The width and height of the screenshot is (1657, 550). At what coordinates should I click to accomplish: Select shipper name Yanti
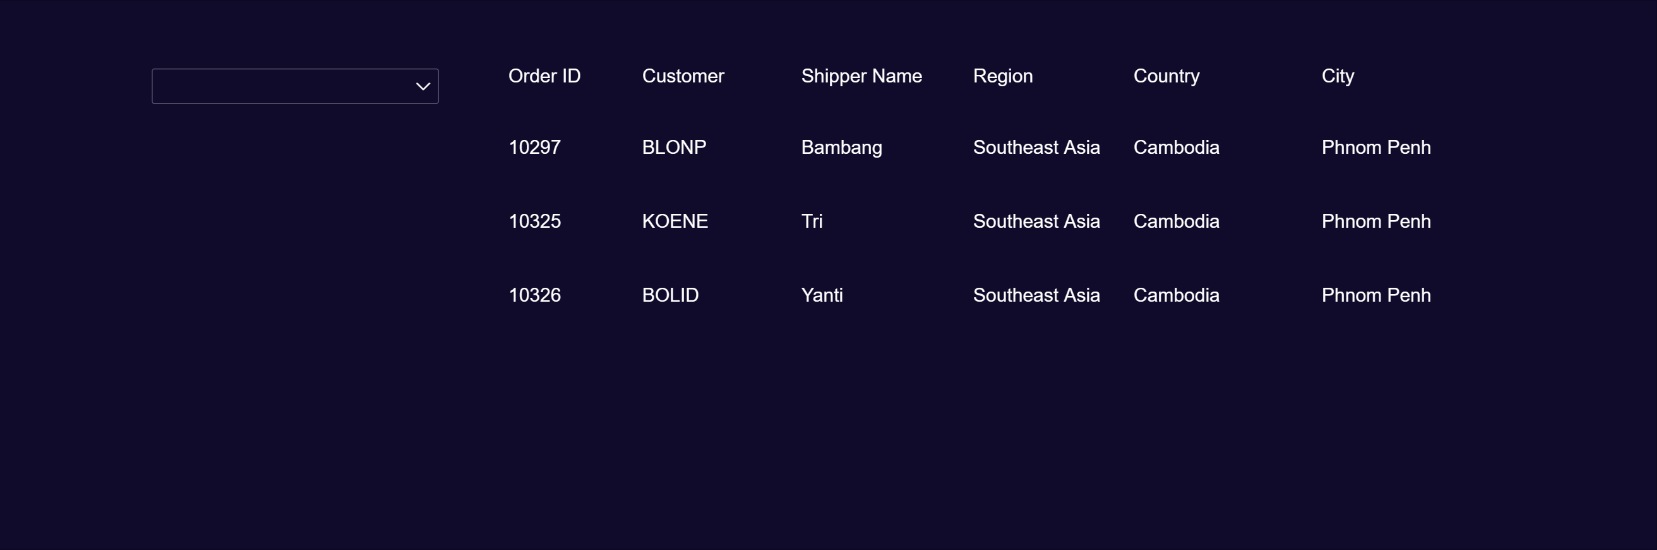click(x=822, y=296)
